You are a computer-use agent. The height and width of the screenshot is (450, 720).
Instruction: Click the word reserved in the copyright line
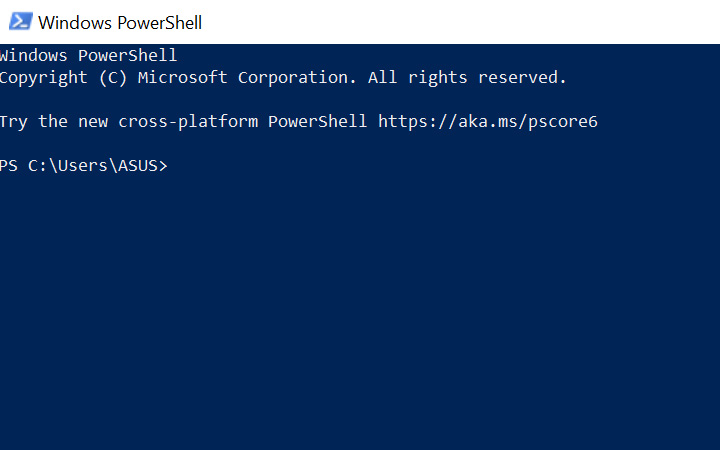[523, 78]
